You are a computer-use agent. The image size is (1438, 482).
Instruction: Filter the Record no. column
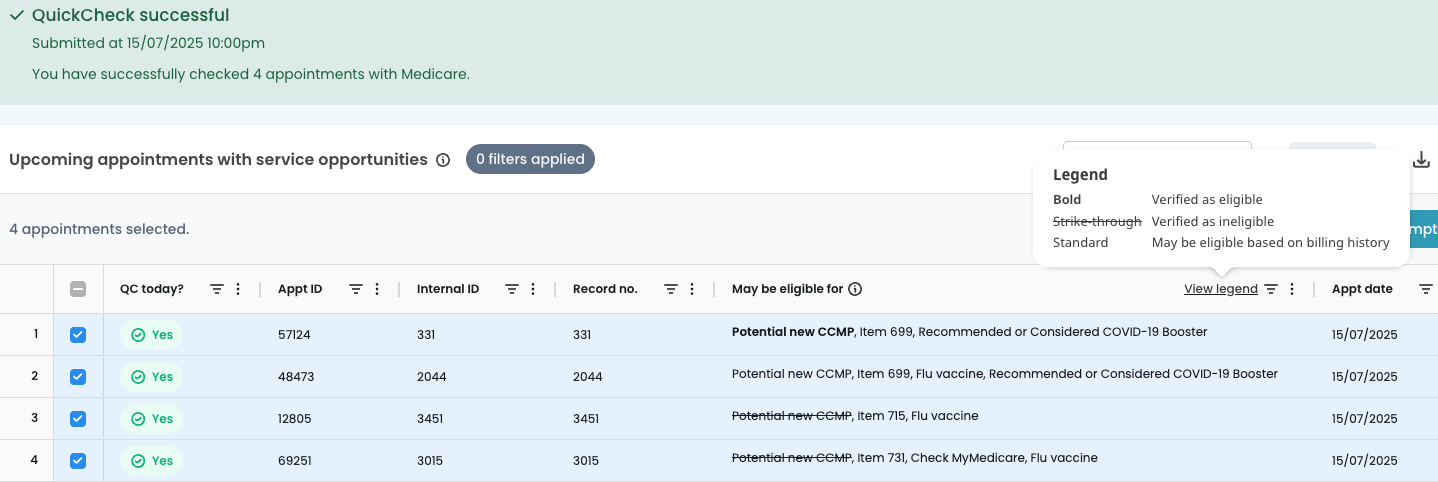point(672,289)
